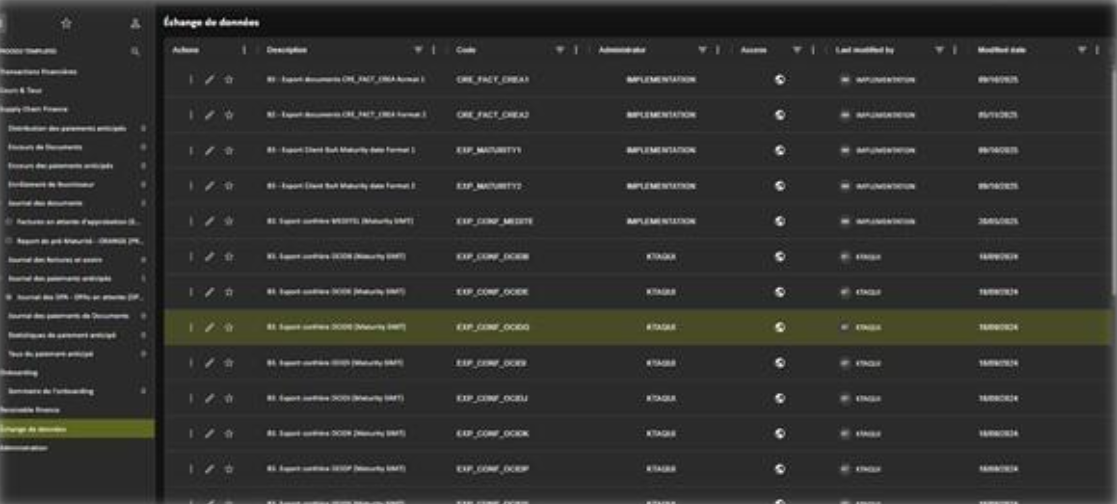This screenshot has height=504, width=1117.
Task: Edit the EXP_MATURITY2 export with pencil
Action: pyautogui.click(x=209, y=185)
